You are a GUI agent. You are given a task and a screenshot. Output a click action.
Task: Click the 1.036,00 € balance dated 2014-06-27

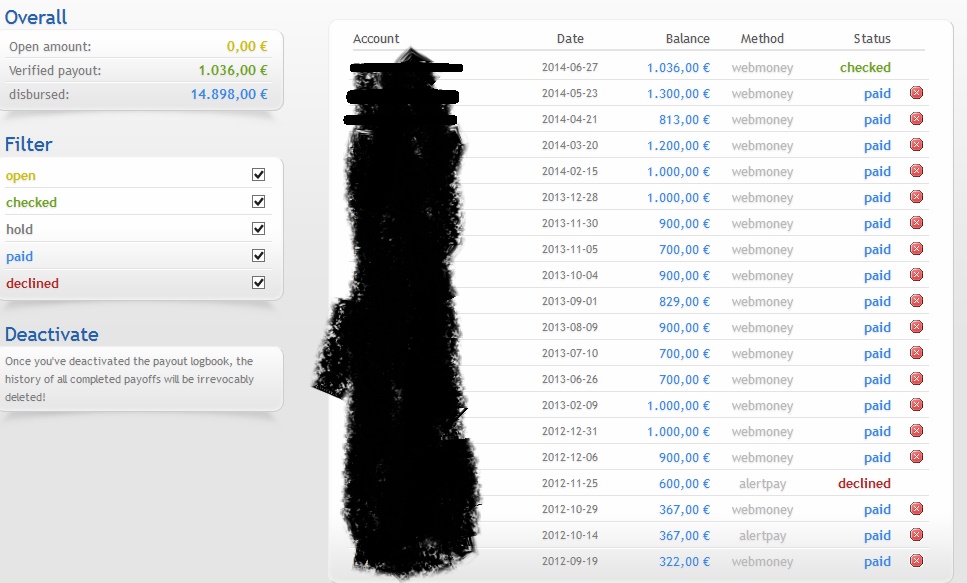tap(678, 68)
